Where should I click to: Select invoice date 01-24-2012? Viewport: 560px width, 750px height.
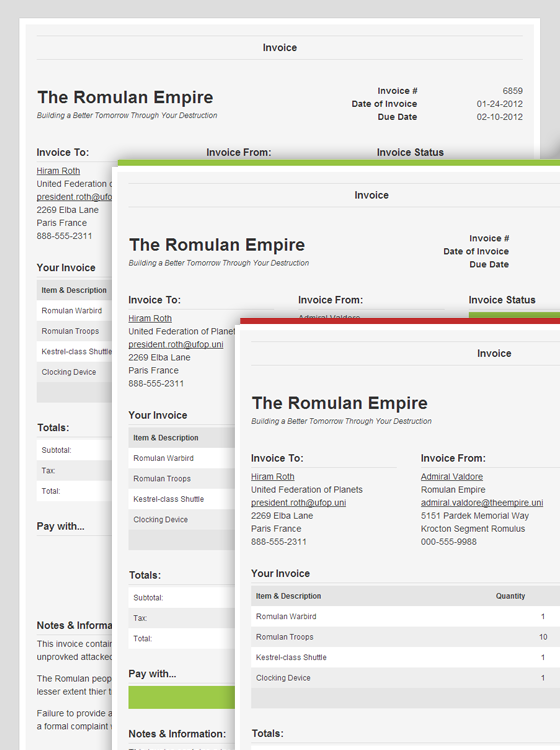click(499, 104)
